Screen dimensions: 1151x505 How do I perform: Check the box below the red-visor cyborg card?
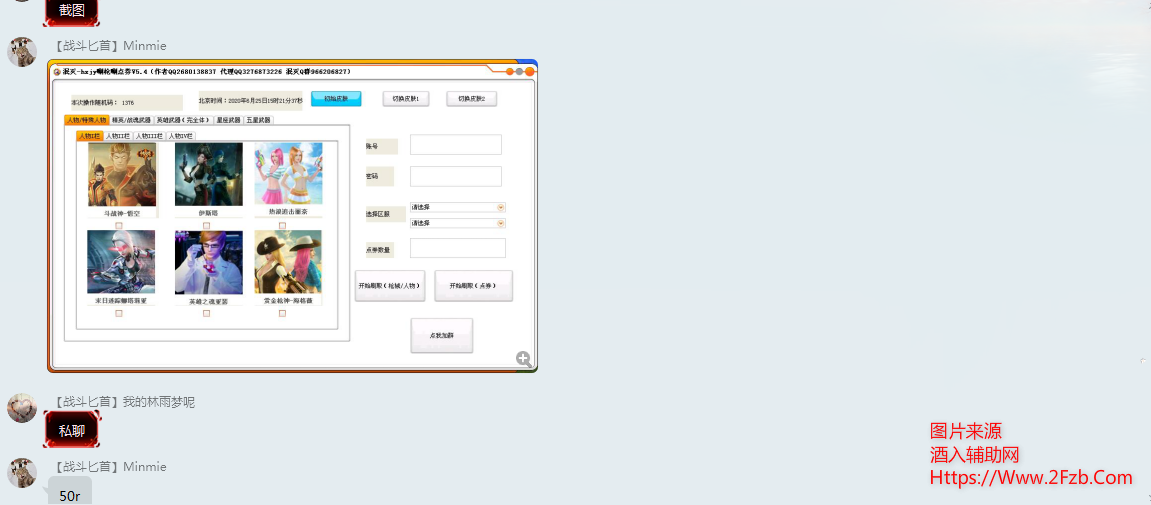click(119, 313)
